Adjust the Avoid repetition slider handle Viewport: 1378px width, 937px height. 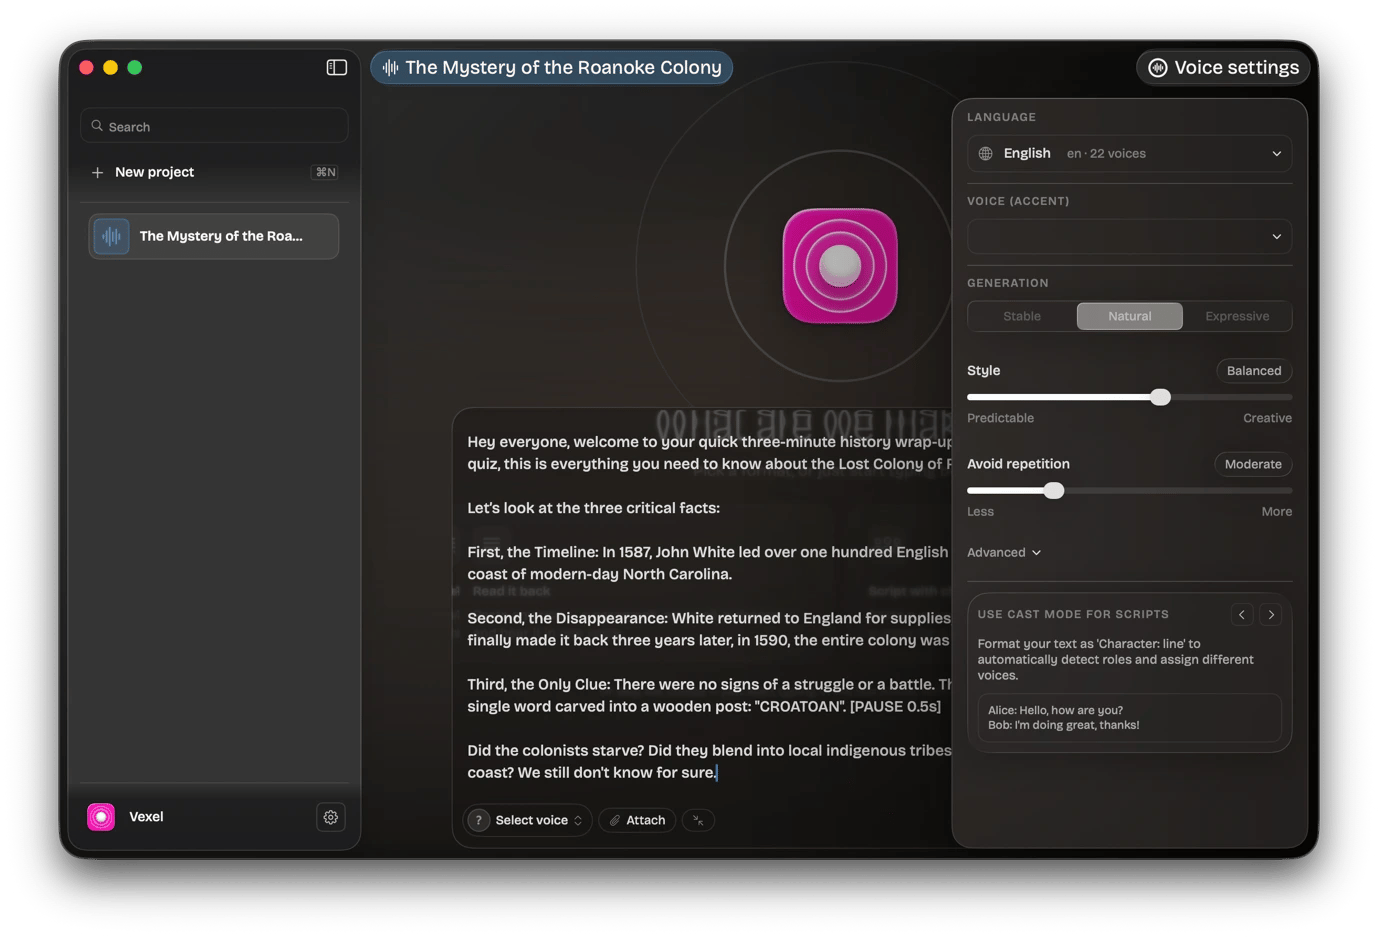1054,491
